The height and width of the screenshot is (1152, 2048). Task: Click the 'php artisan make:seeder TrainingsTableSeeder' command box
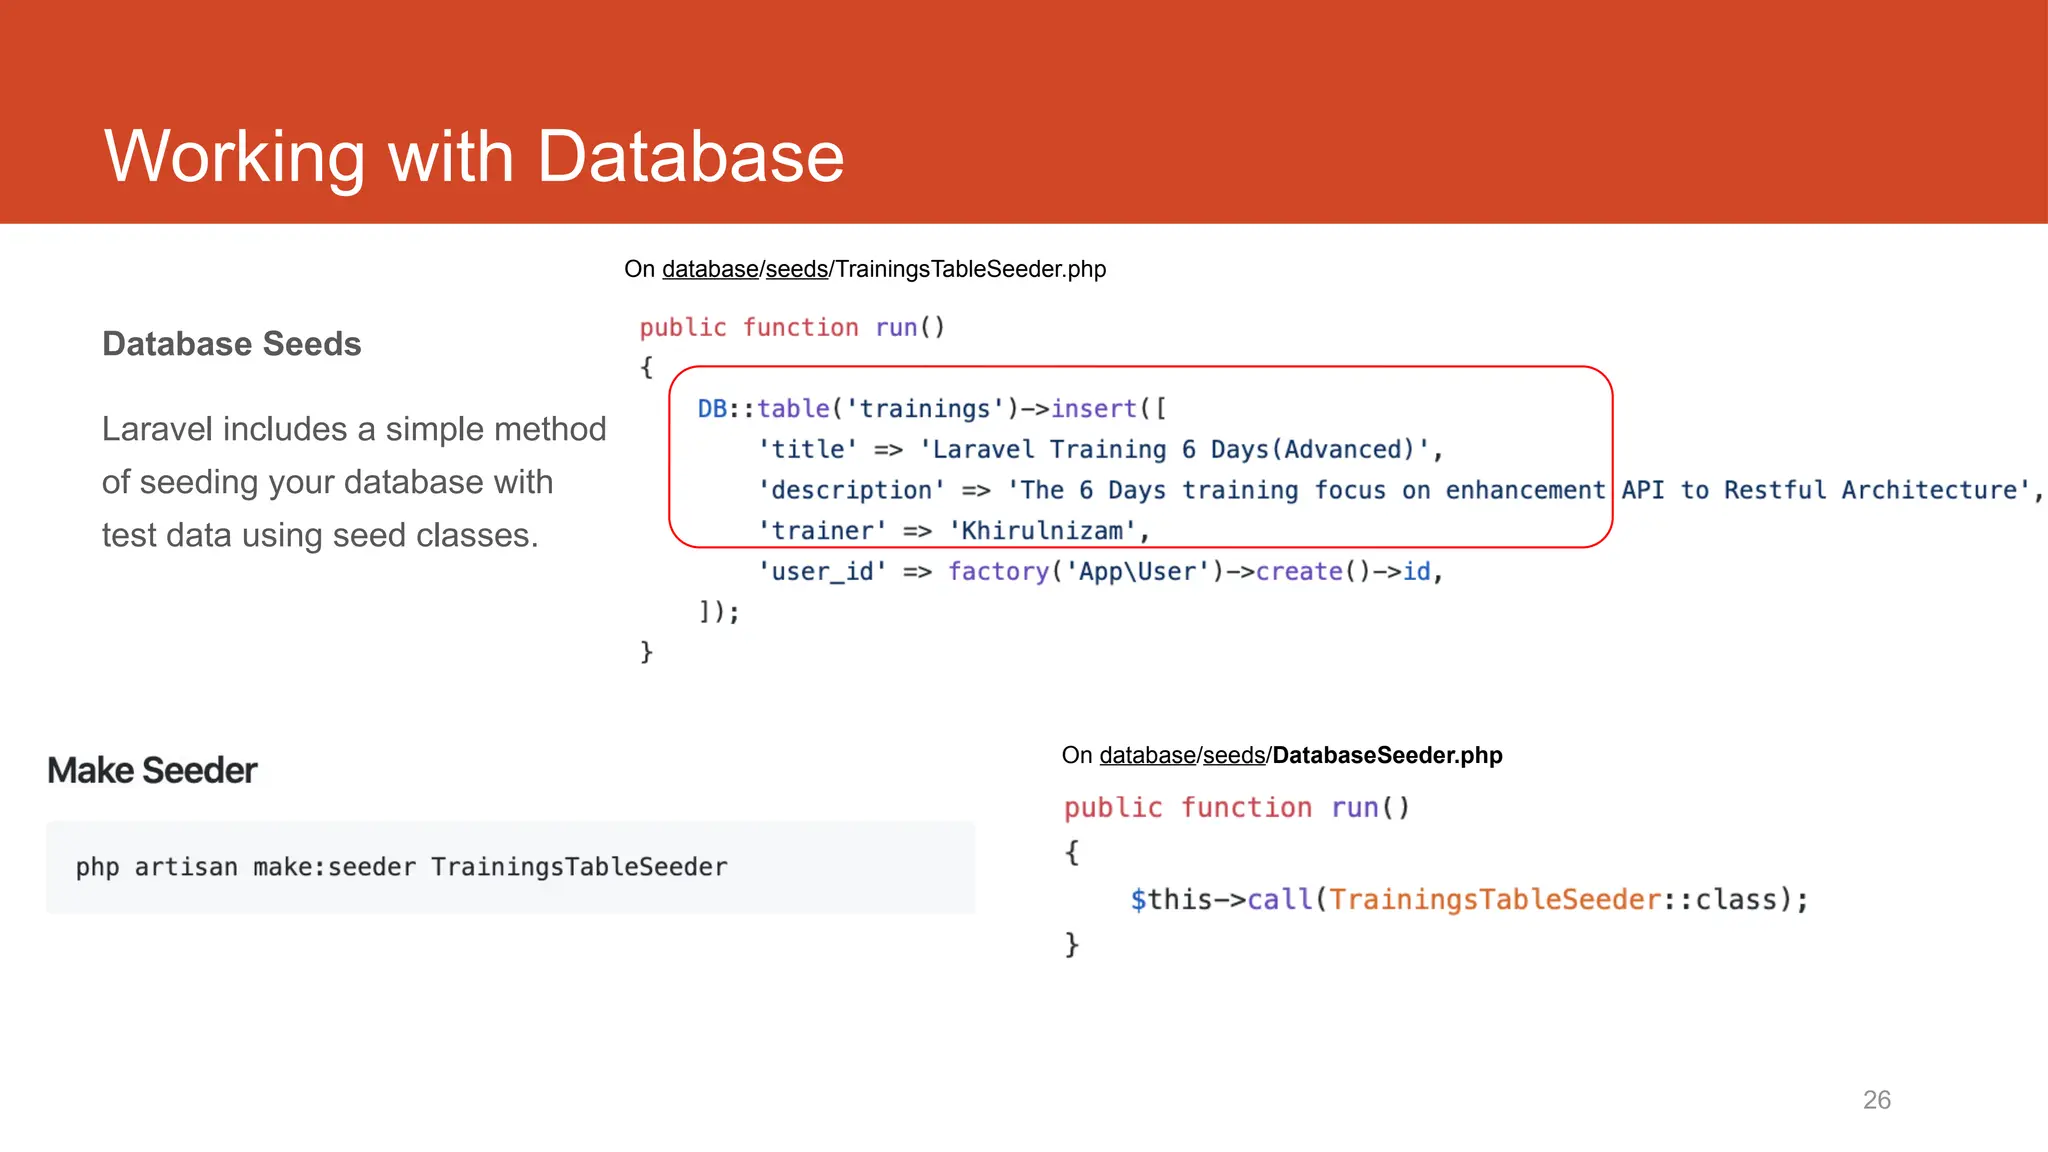[x=510, y=867]
